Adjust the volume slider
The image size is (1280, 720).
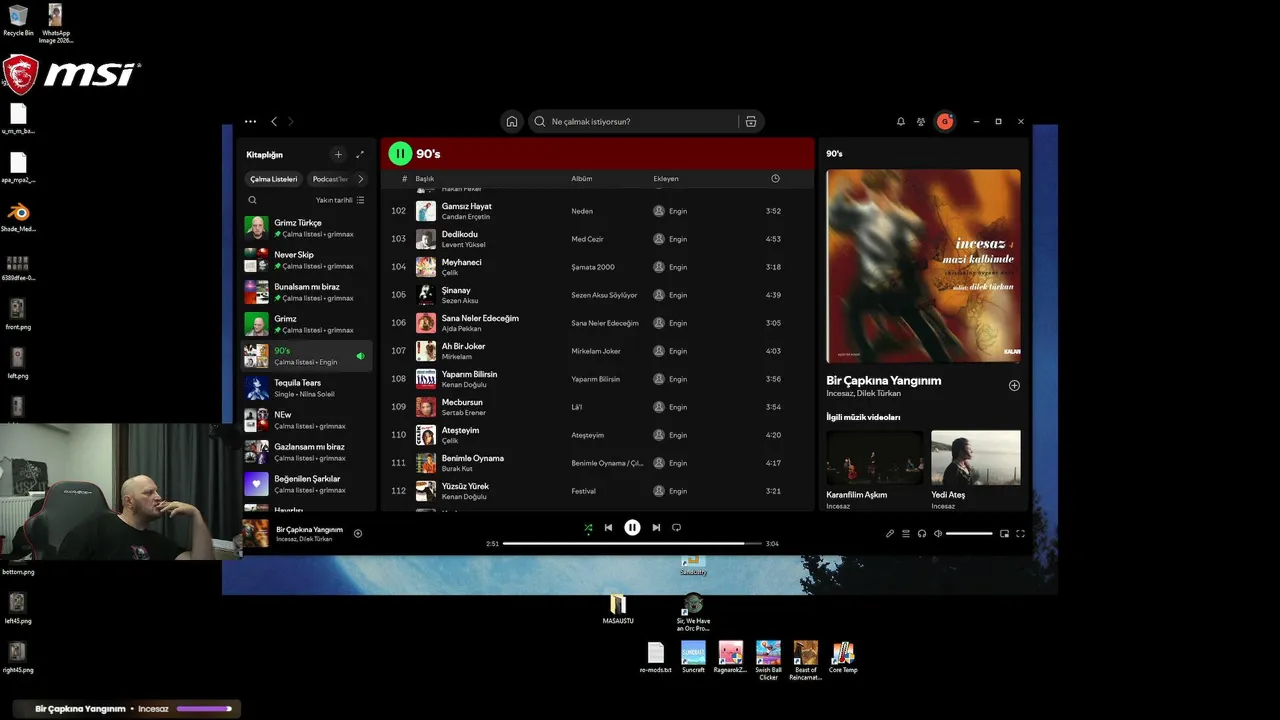[969, 533]
